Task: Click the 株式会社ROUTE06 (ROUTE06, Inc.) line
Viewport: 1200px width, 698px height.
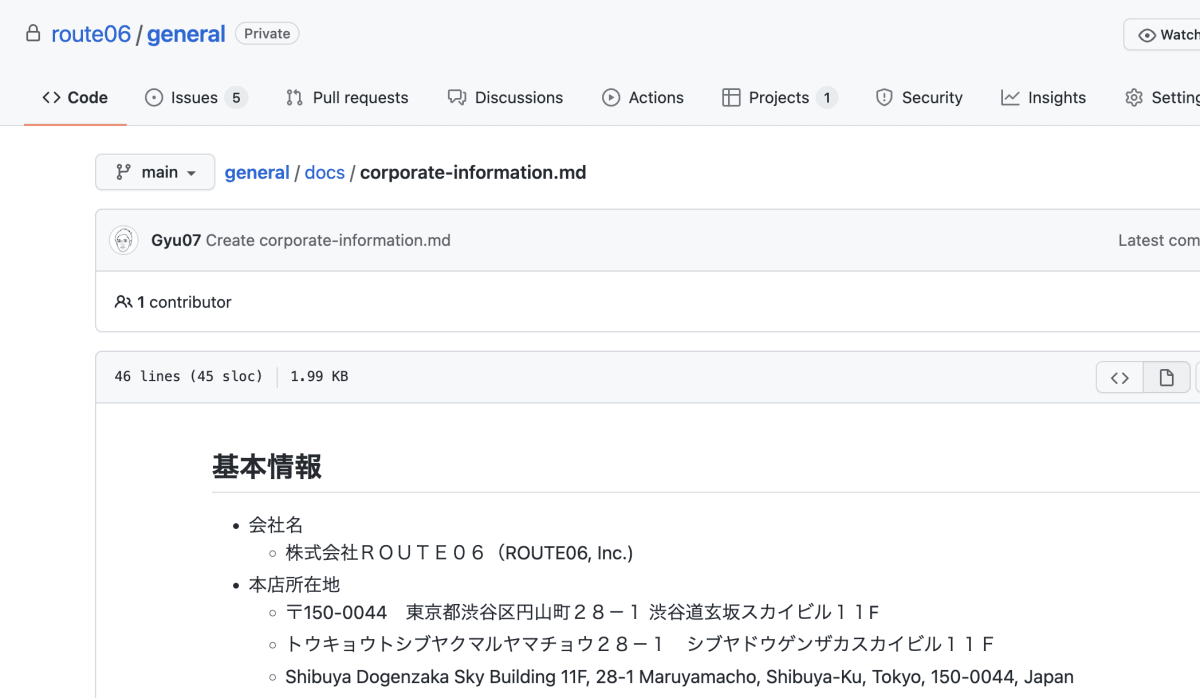Action: point(459,552)
